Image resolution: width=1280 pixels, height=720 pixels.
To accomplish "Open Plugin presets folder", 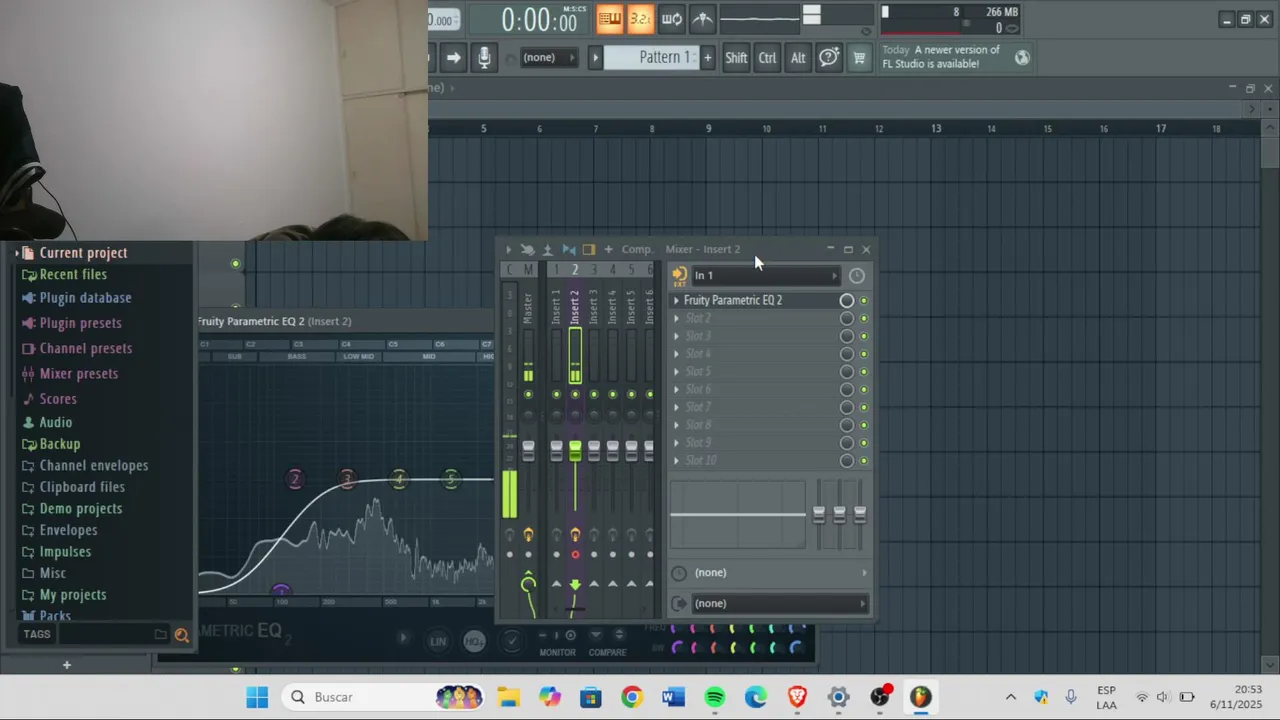I will (80, 323).
